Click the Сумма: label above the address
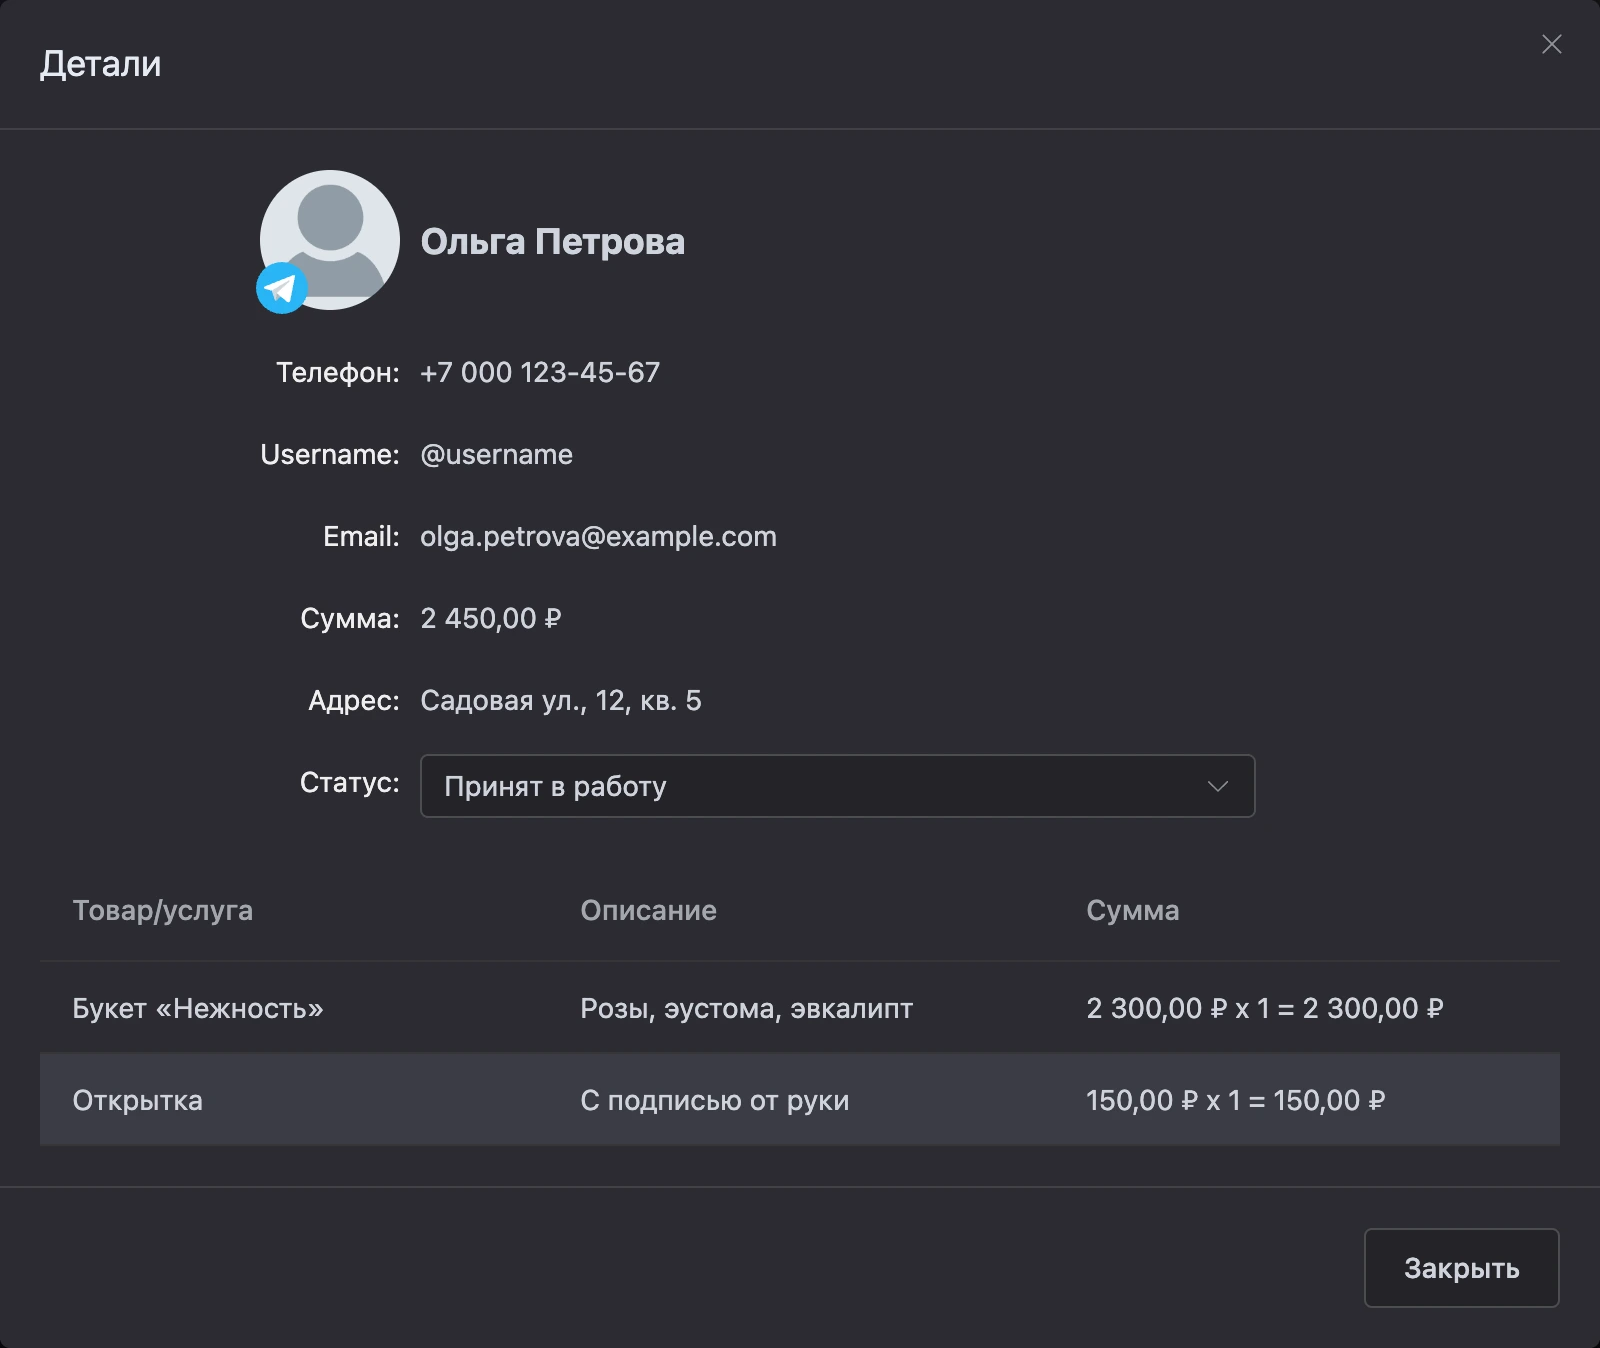Viewport: 1600px width, 1348px height. (350, 618)
